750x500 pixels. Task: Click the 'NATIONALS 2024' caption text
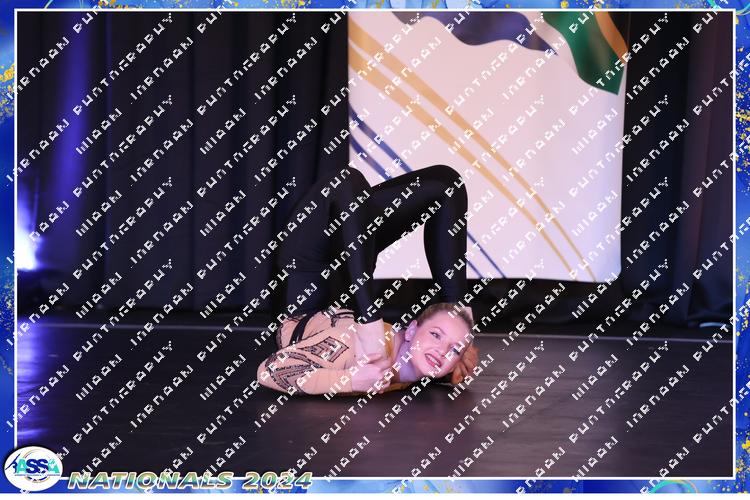(x=190, y=480)
